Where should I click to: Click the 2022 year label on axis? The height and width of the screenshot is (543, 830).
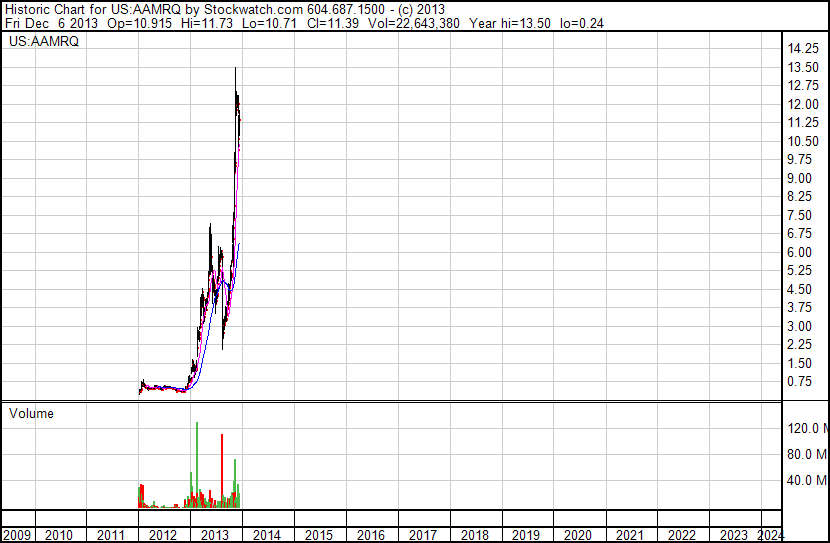(682, 535)
